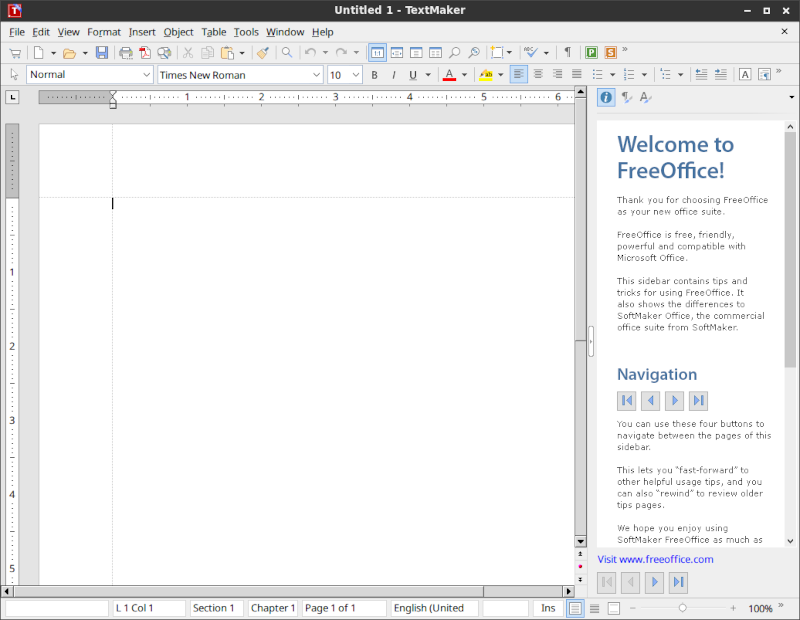This screenshot has width=800, height=620.
Task: Open the dropdown arrow beside the New icon
Action: [53, 53]
